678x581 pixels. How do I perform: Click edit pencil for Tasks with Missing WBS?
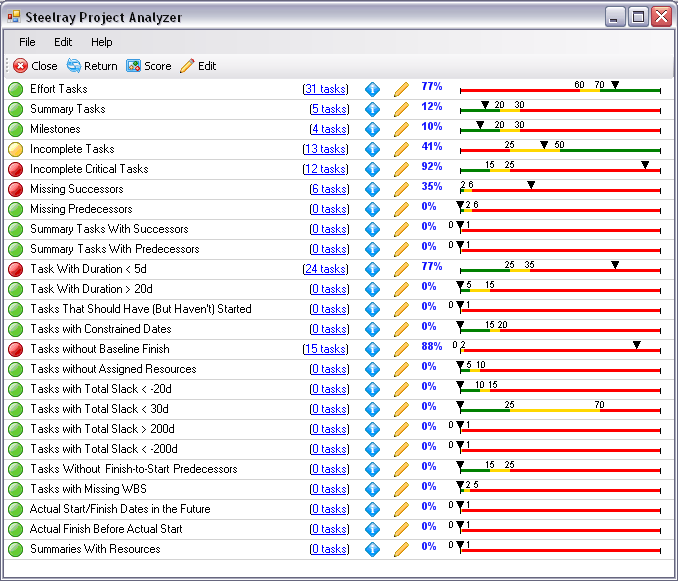click(x=401, y=489)
